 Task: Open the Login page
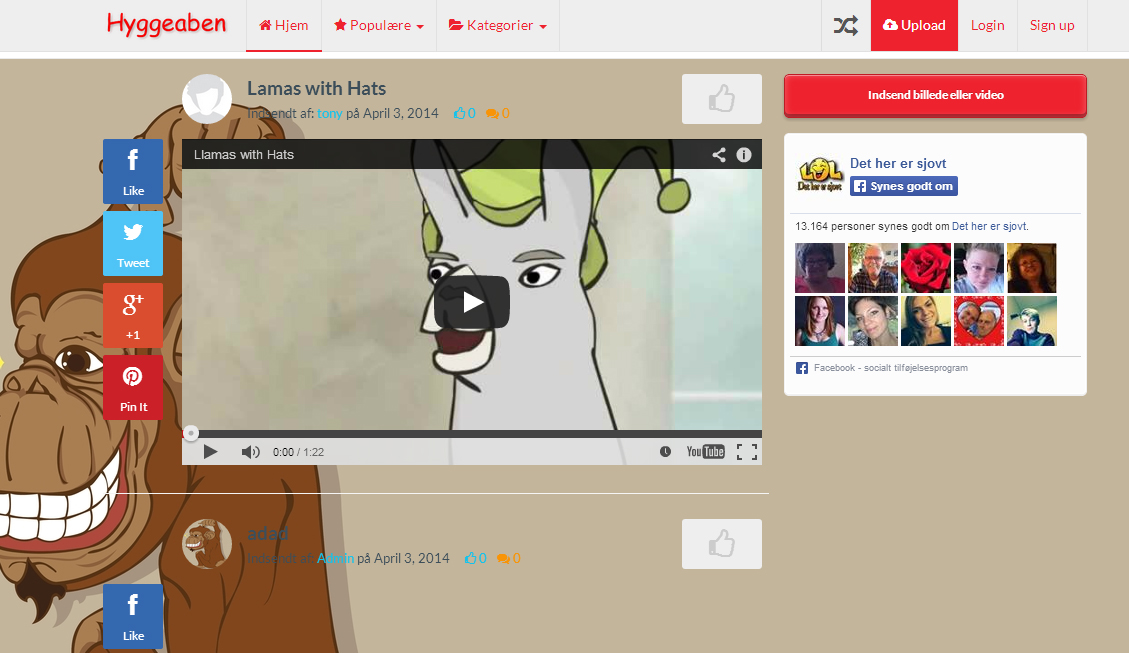pyautogui.click(x=987, y=26)
